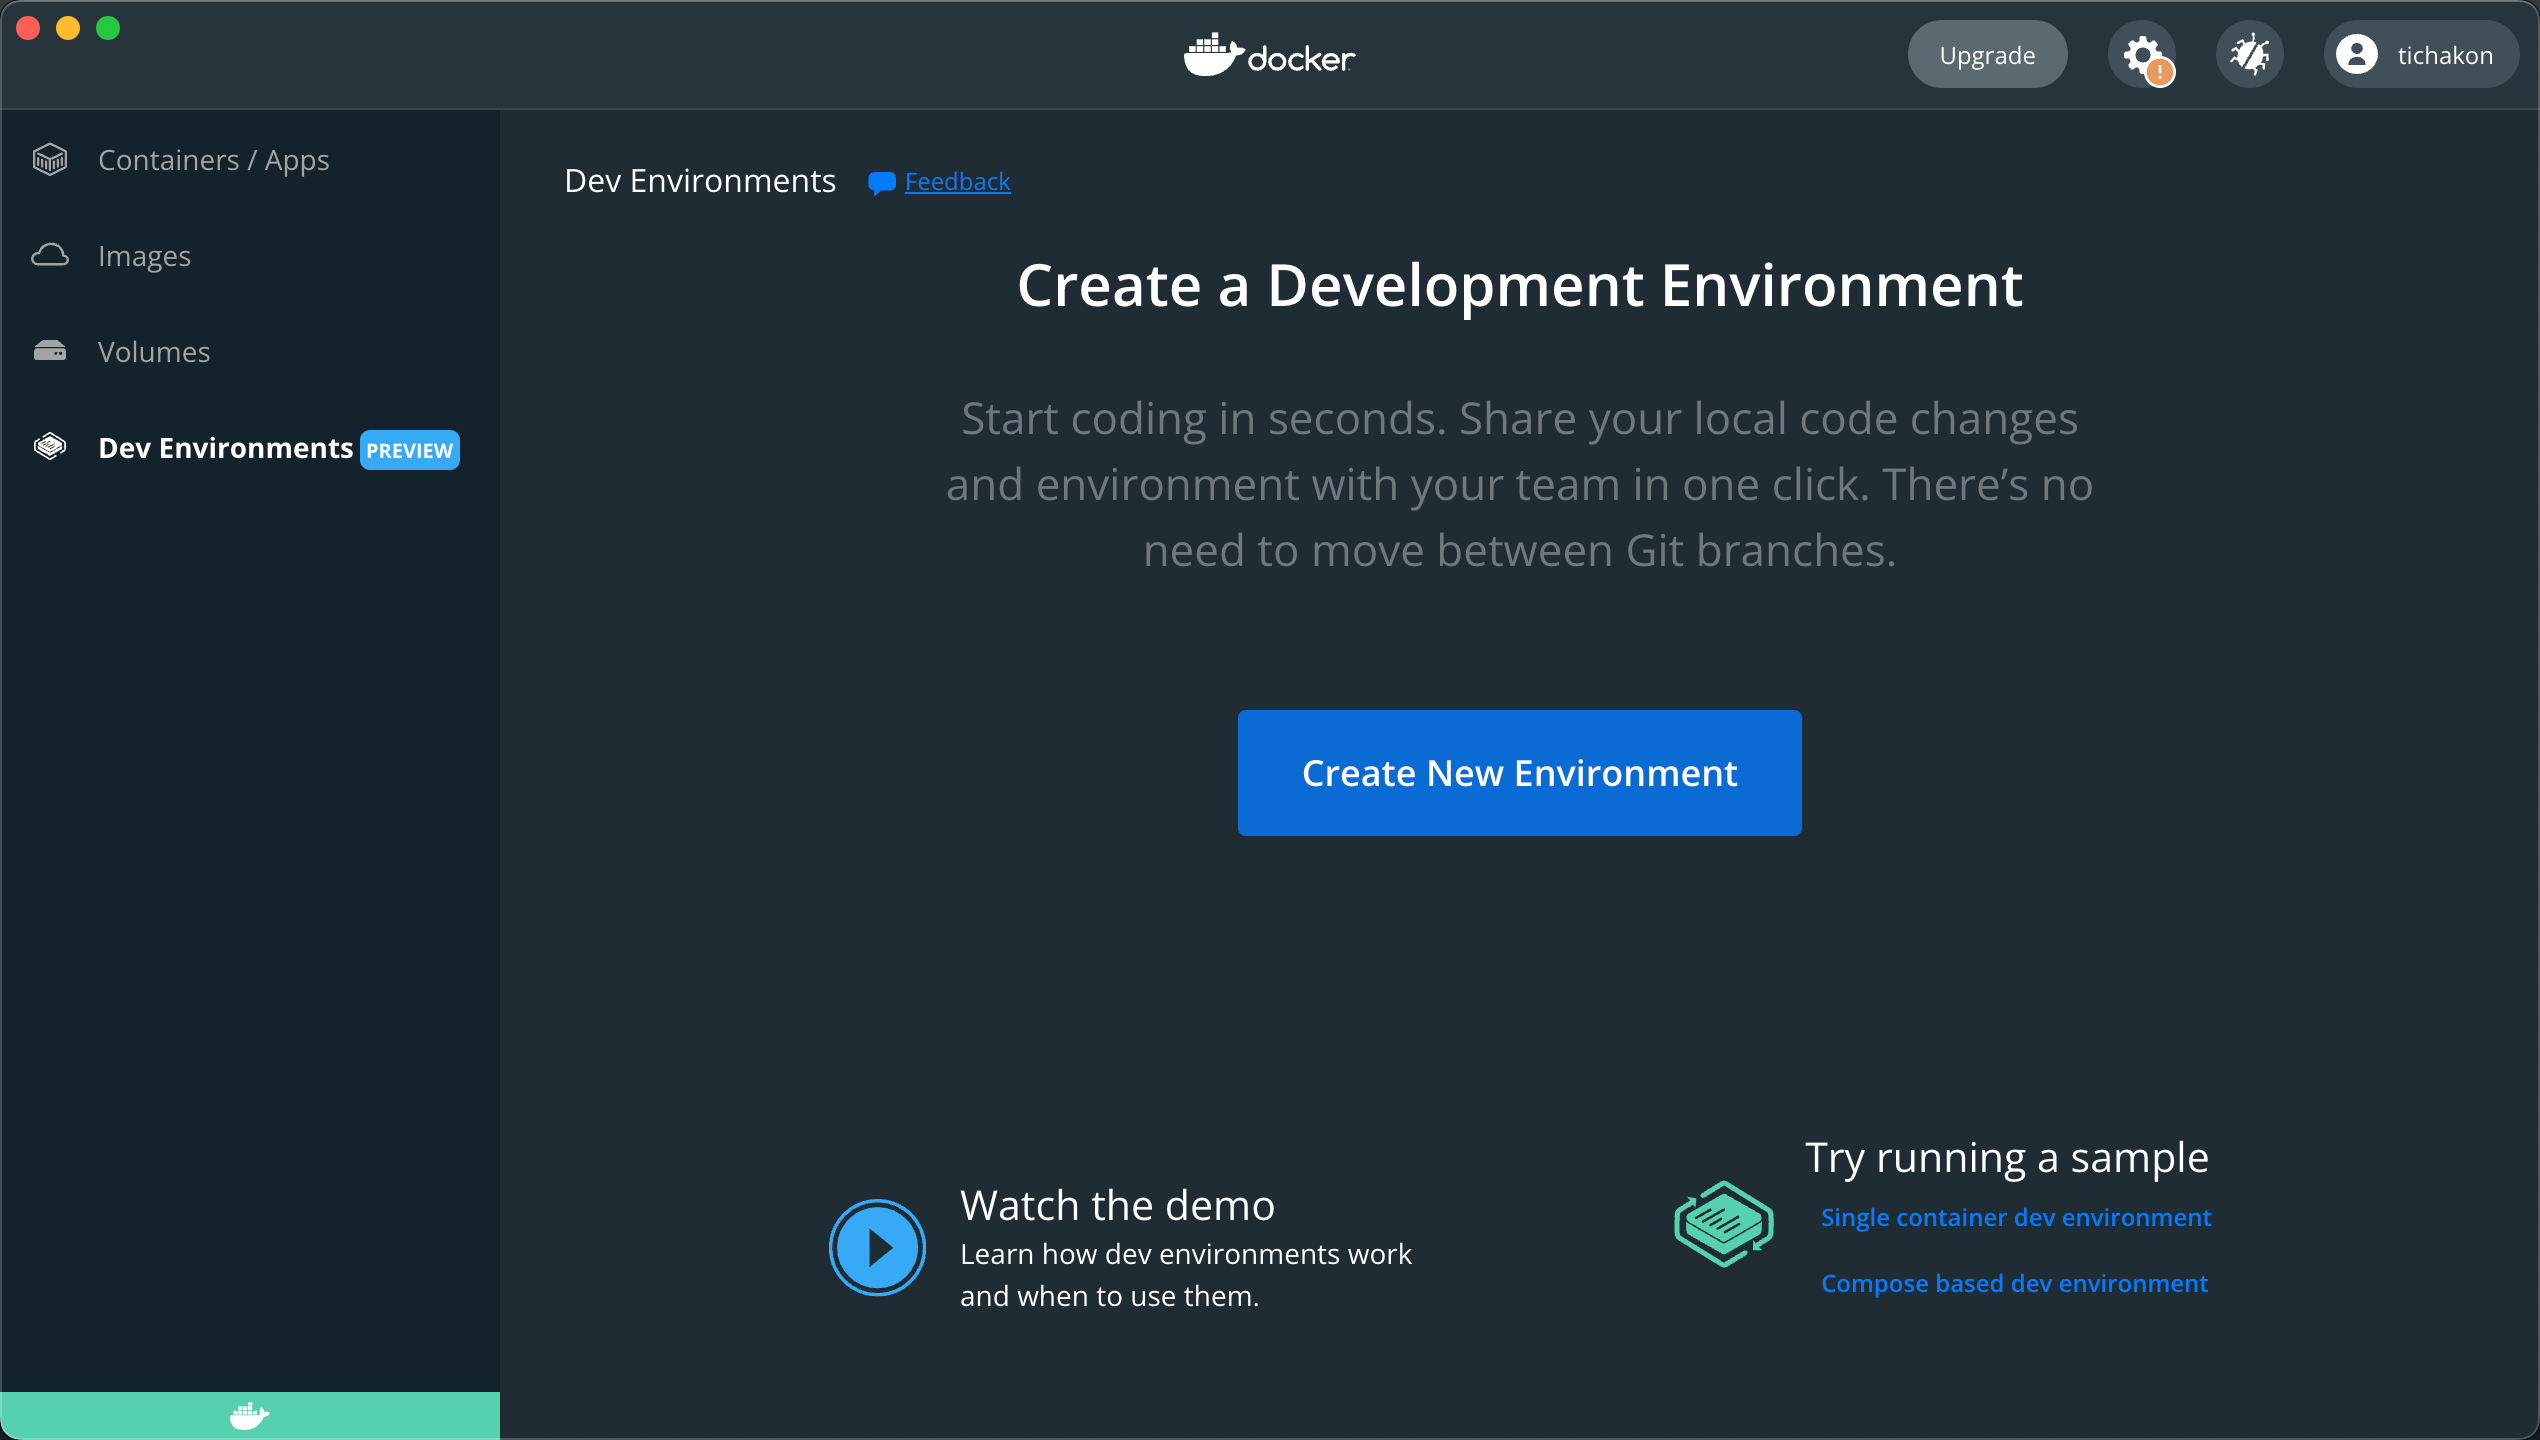Click the Feedback speech bubble icon
Image resolution: width=2540 pixels, height=1440 pixels.
click(x=879, y=182)
